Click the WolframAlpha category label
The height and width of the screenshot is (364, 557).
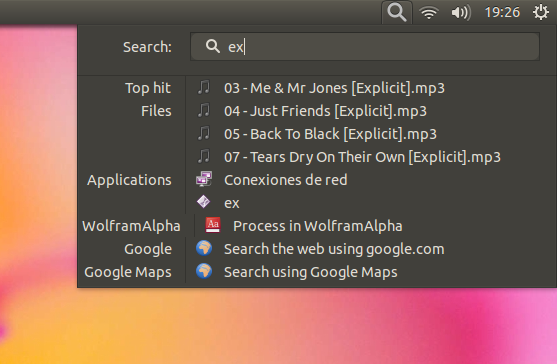pyautogui.click(x=131, y=226)
